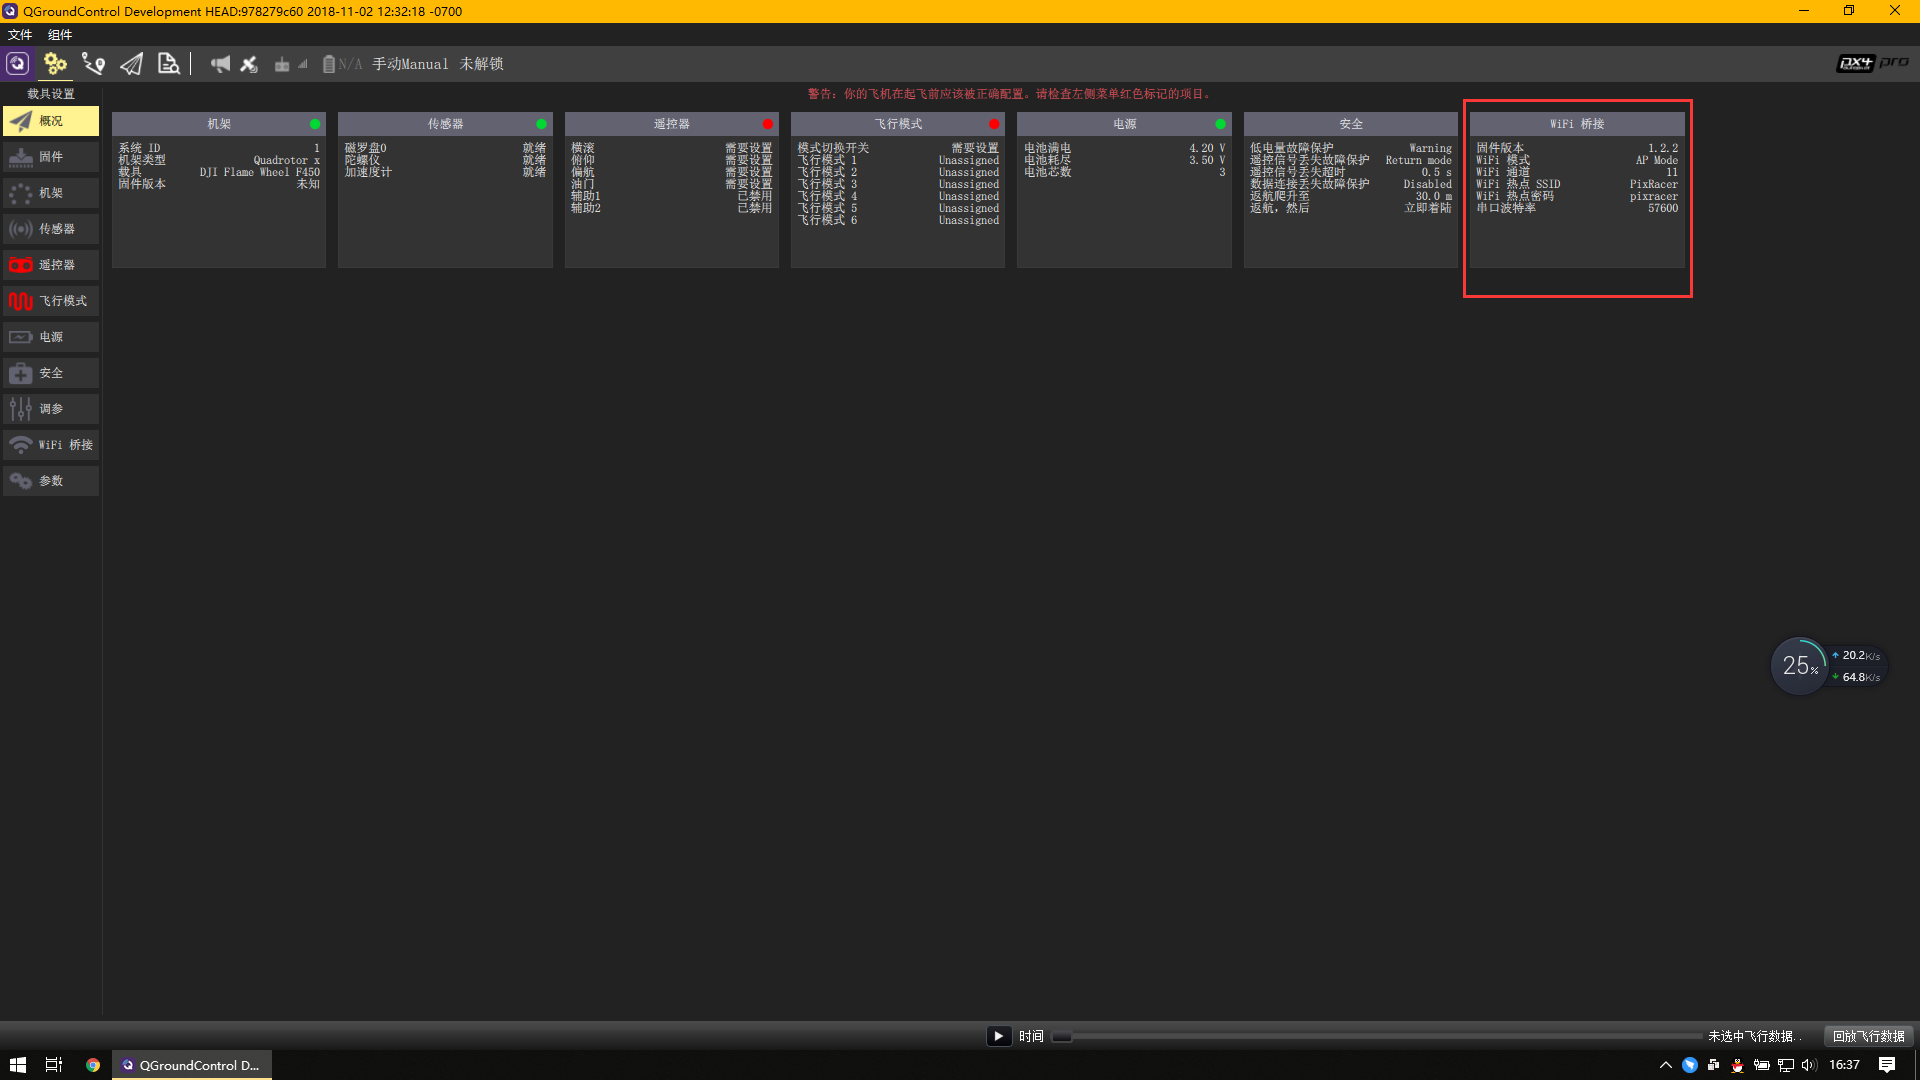Click 电源 summary card header
The image size is (1920, 1080).
click(x=1124, y=124)
